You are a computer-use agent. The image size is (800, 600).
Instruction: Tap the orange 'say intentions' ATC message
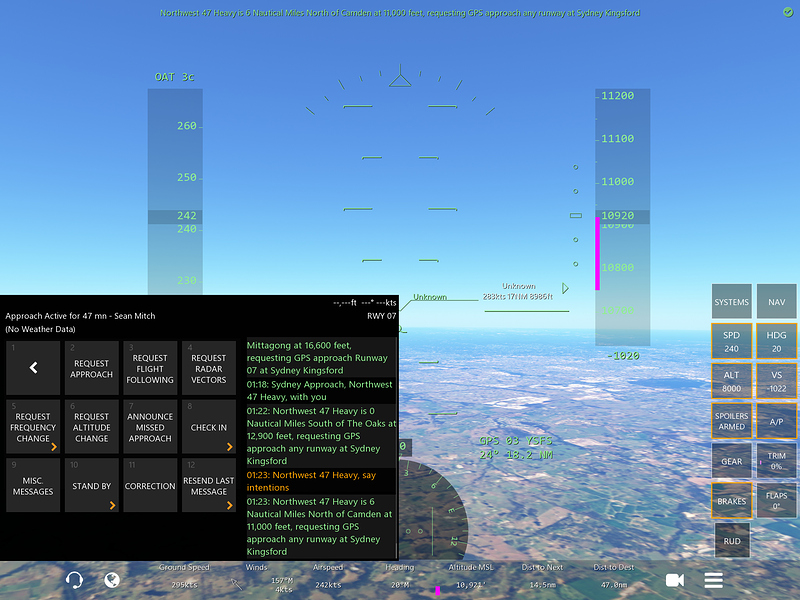coord(321,481)
